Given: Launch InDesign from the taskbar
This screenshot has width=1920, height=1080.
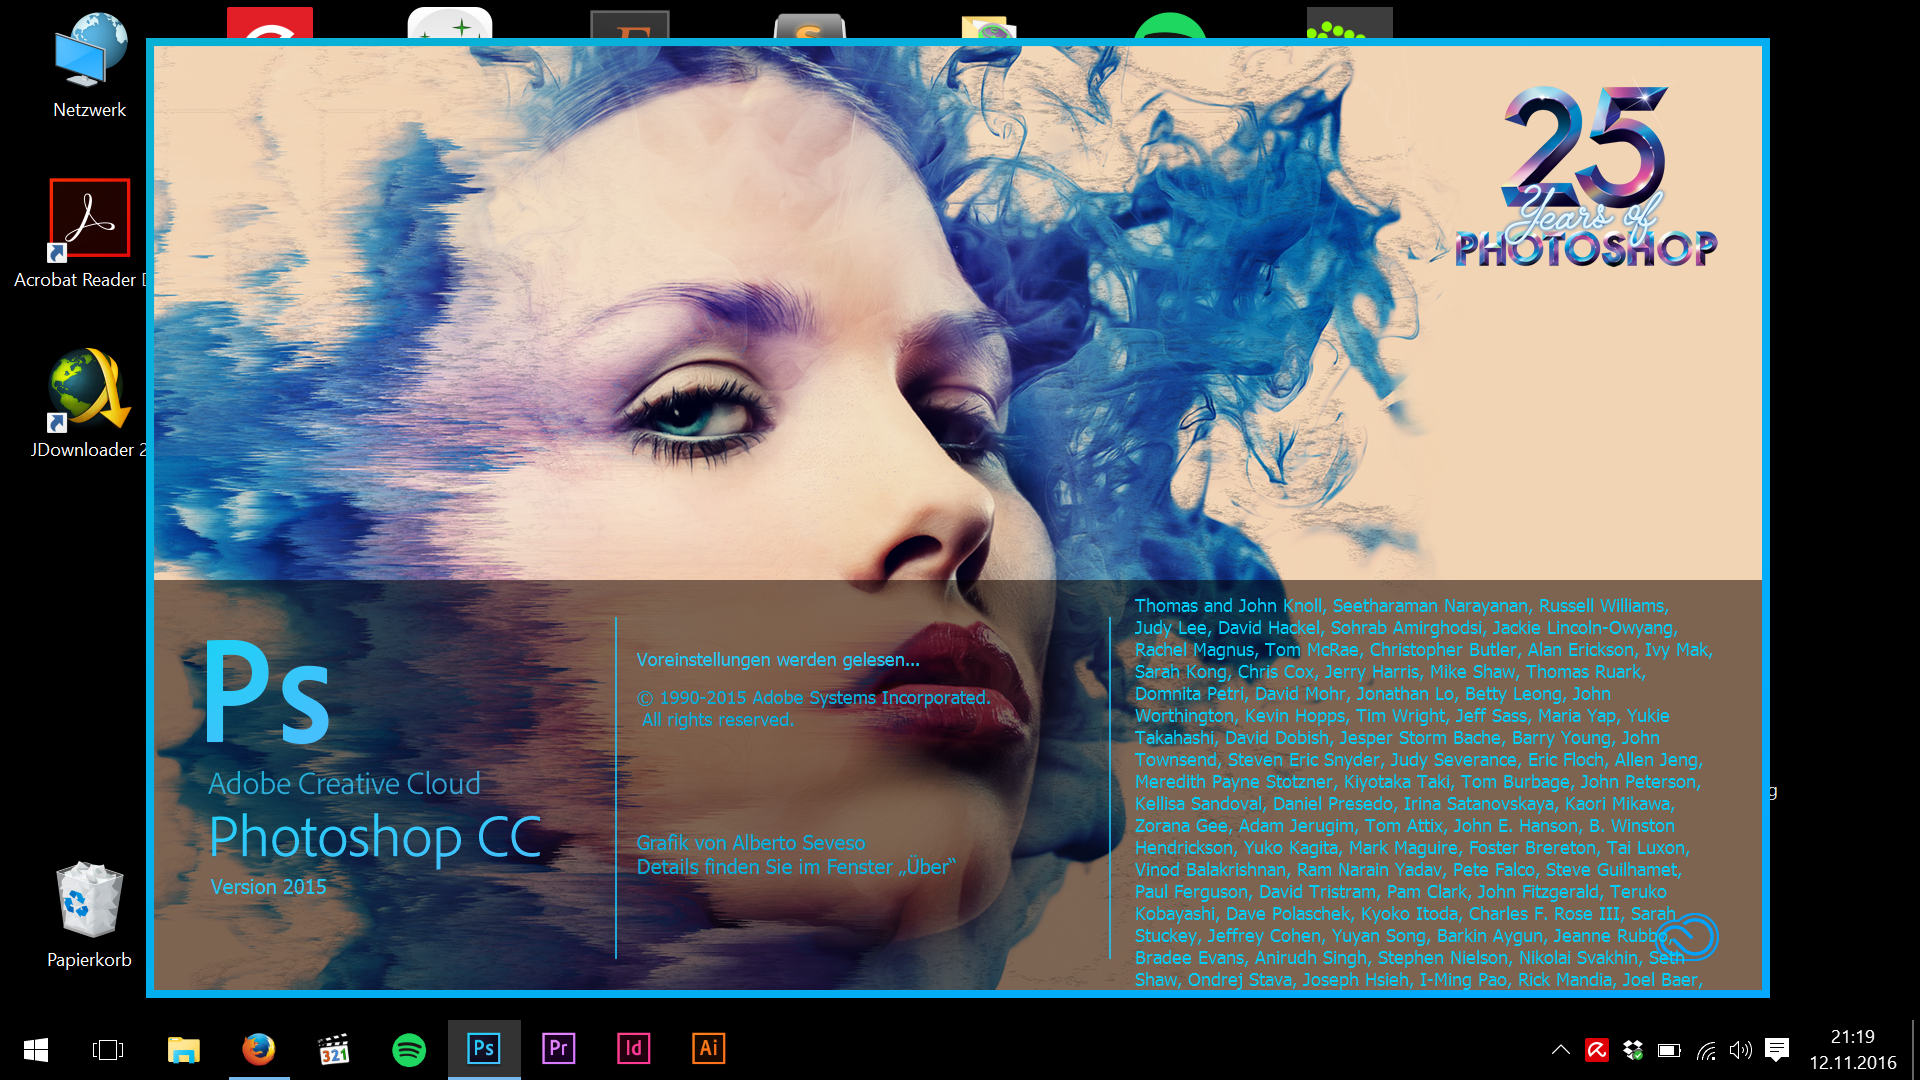Looking at the screenshot, I should click(634, 1049).
